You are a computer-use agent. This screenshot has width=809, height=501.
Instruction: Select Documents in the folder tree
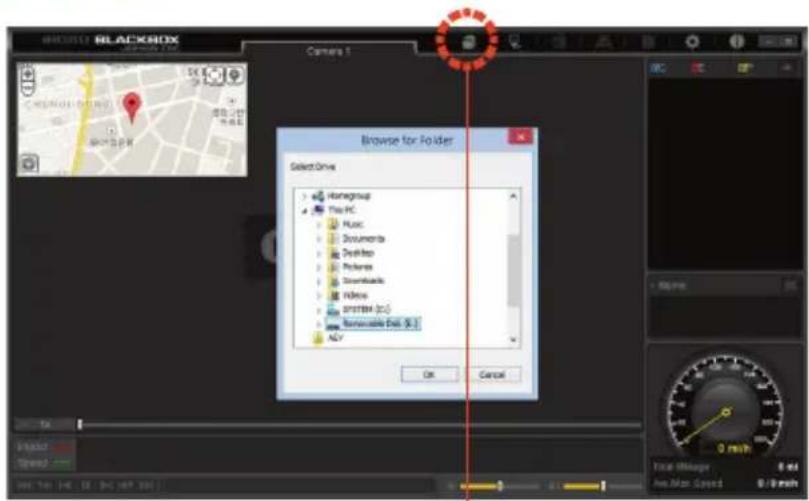pos(364,239)
